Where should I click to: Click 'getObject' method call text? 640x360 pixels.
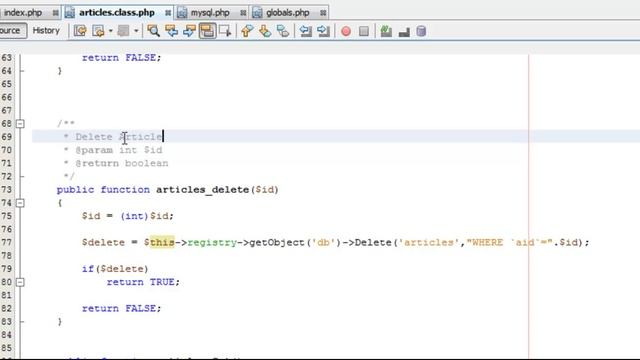click(277, 243)
